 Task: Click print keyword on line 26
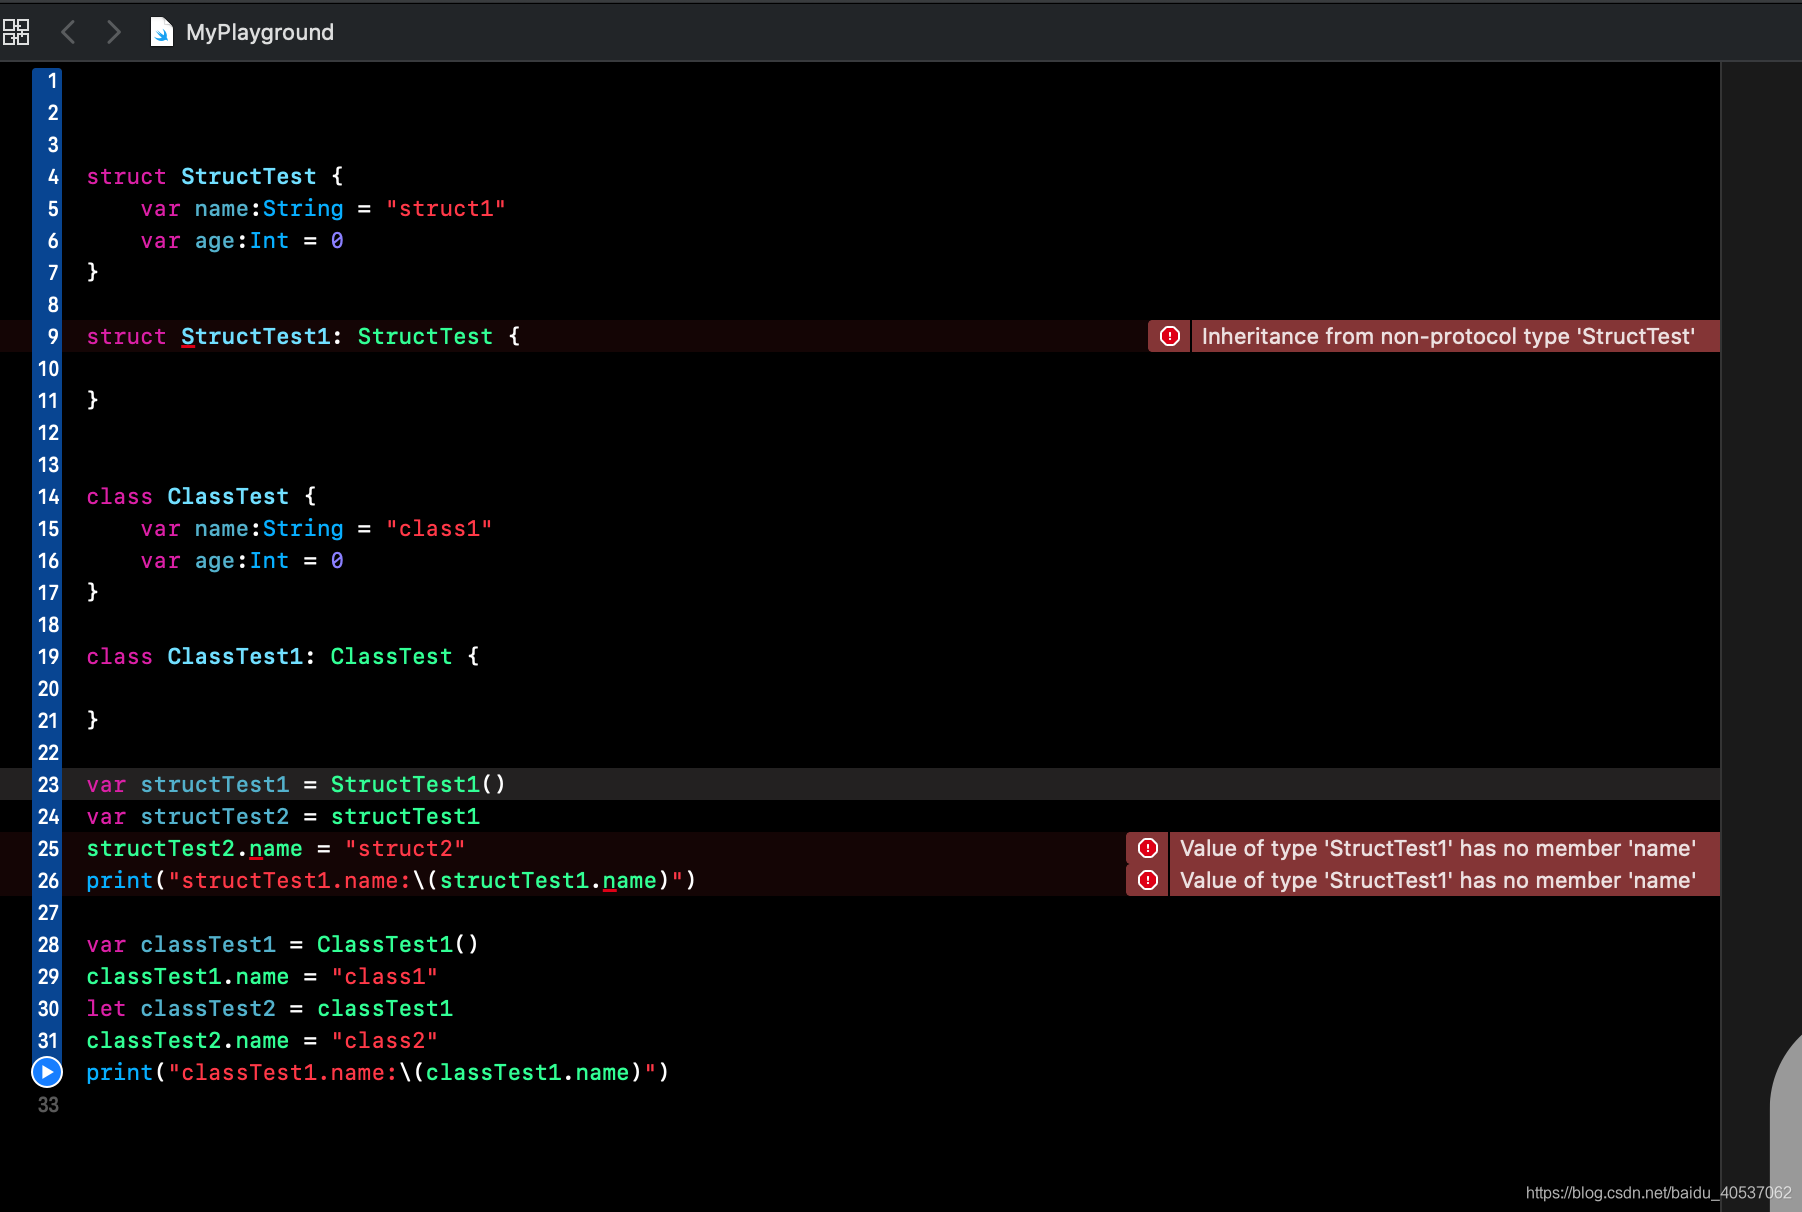tap(120, 881)
